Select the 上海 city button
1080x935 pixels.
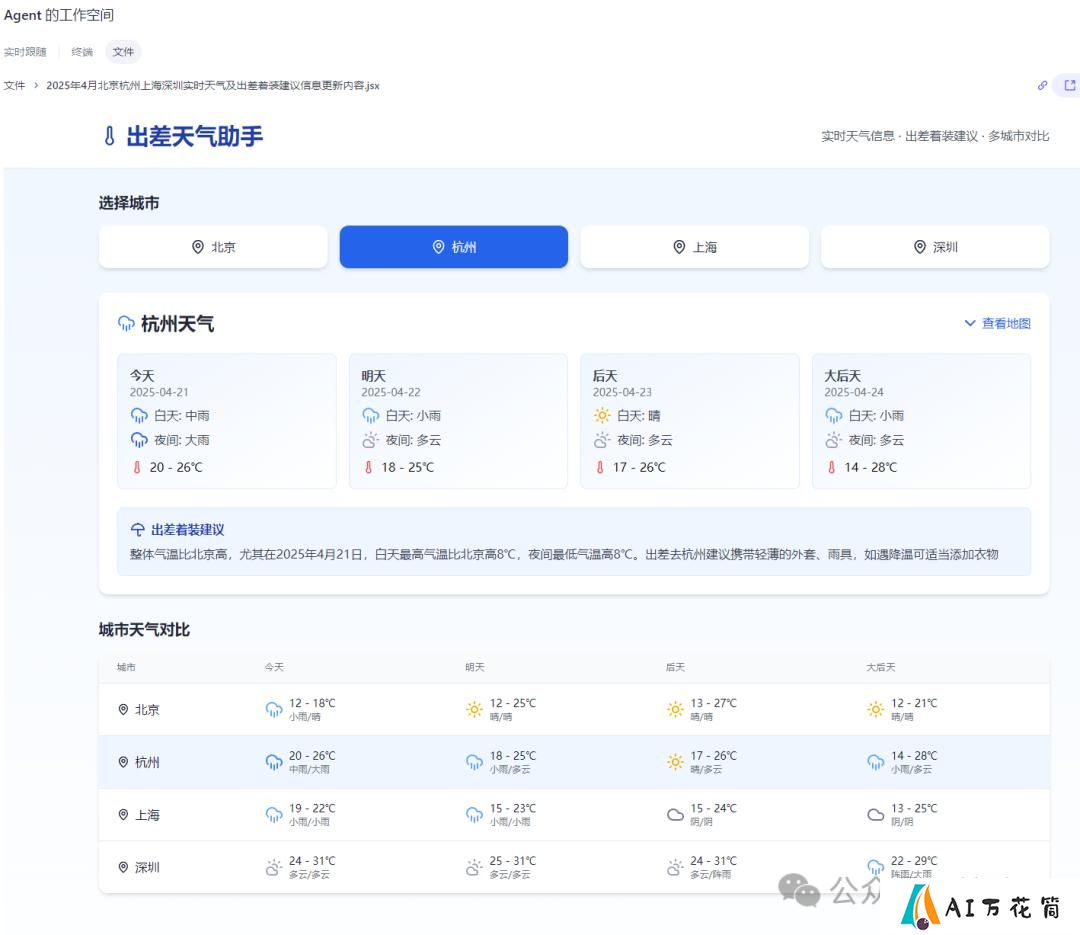[694, 247]
